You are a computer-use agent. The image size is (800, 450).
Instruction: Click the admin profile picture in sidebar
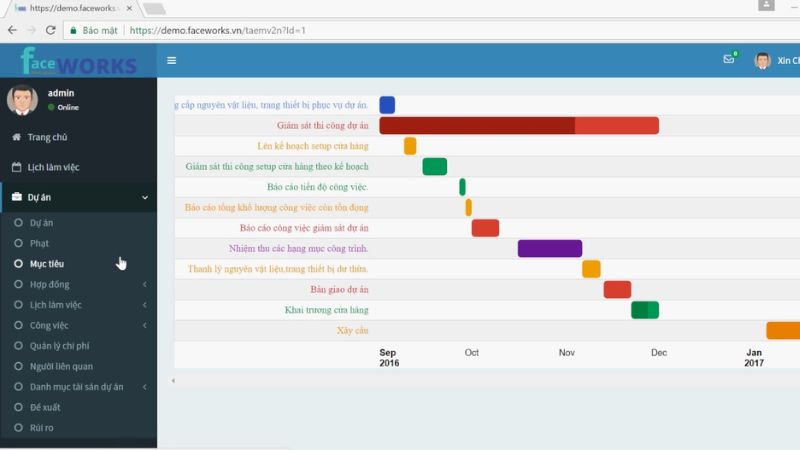point(22,100)
